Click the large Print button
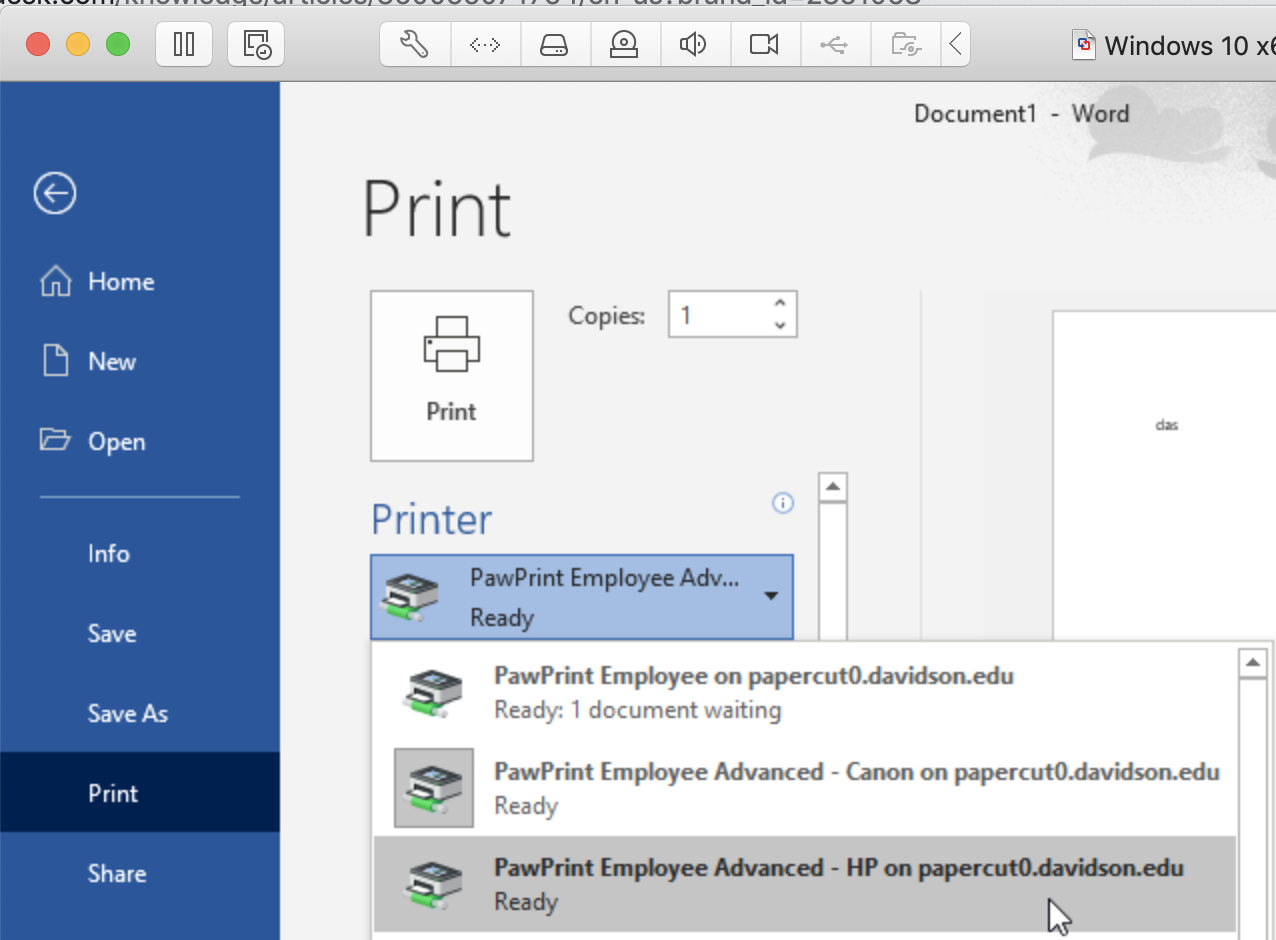 [x=452, y=376]
